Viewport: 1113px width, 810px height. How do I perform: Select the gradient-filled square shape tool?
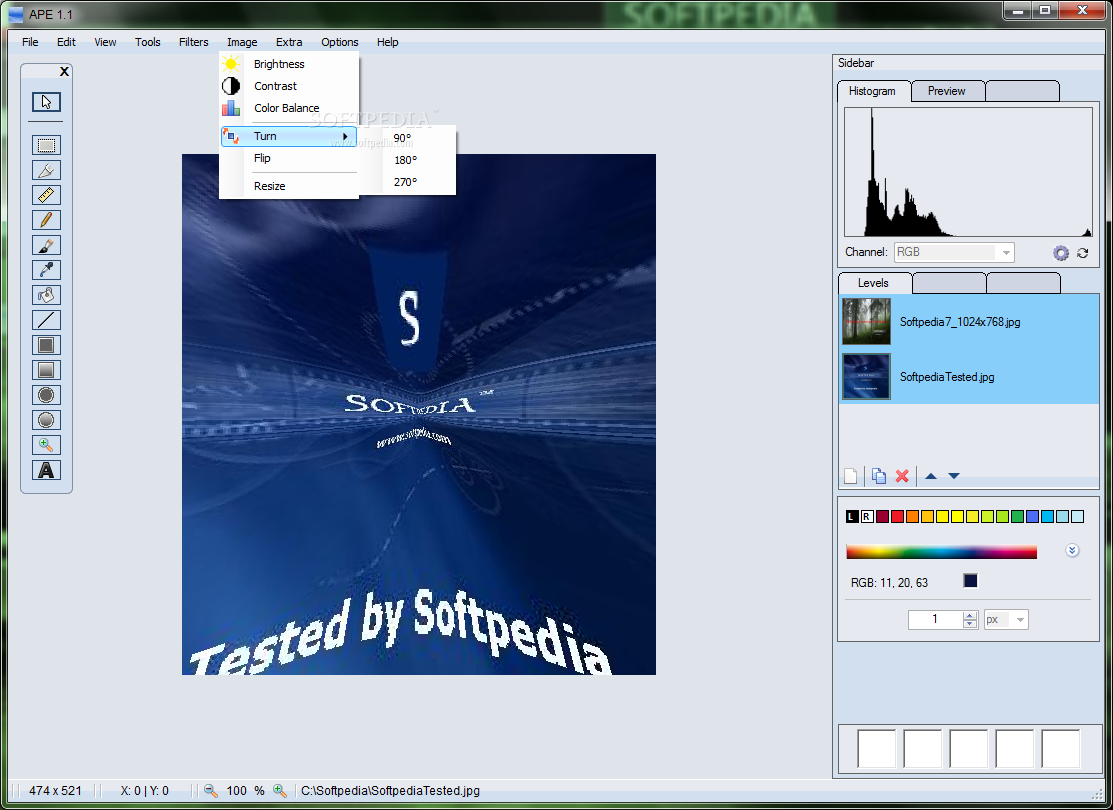tap(46, 370)
